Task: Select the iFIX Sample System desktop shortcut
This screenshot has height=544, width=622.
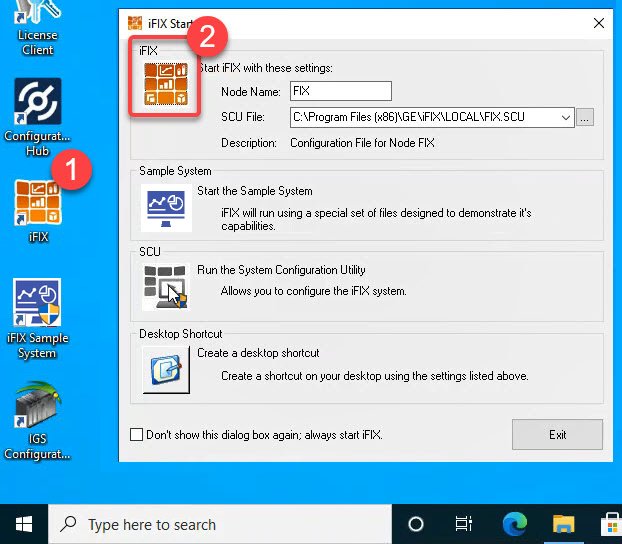Action: (x=37, y=319)
